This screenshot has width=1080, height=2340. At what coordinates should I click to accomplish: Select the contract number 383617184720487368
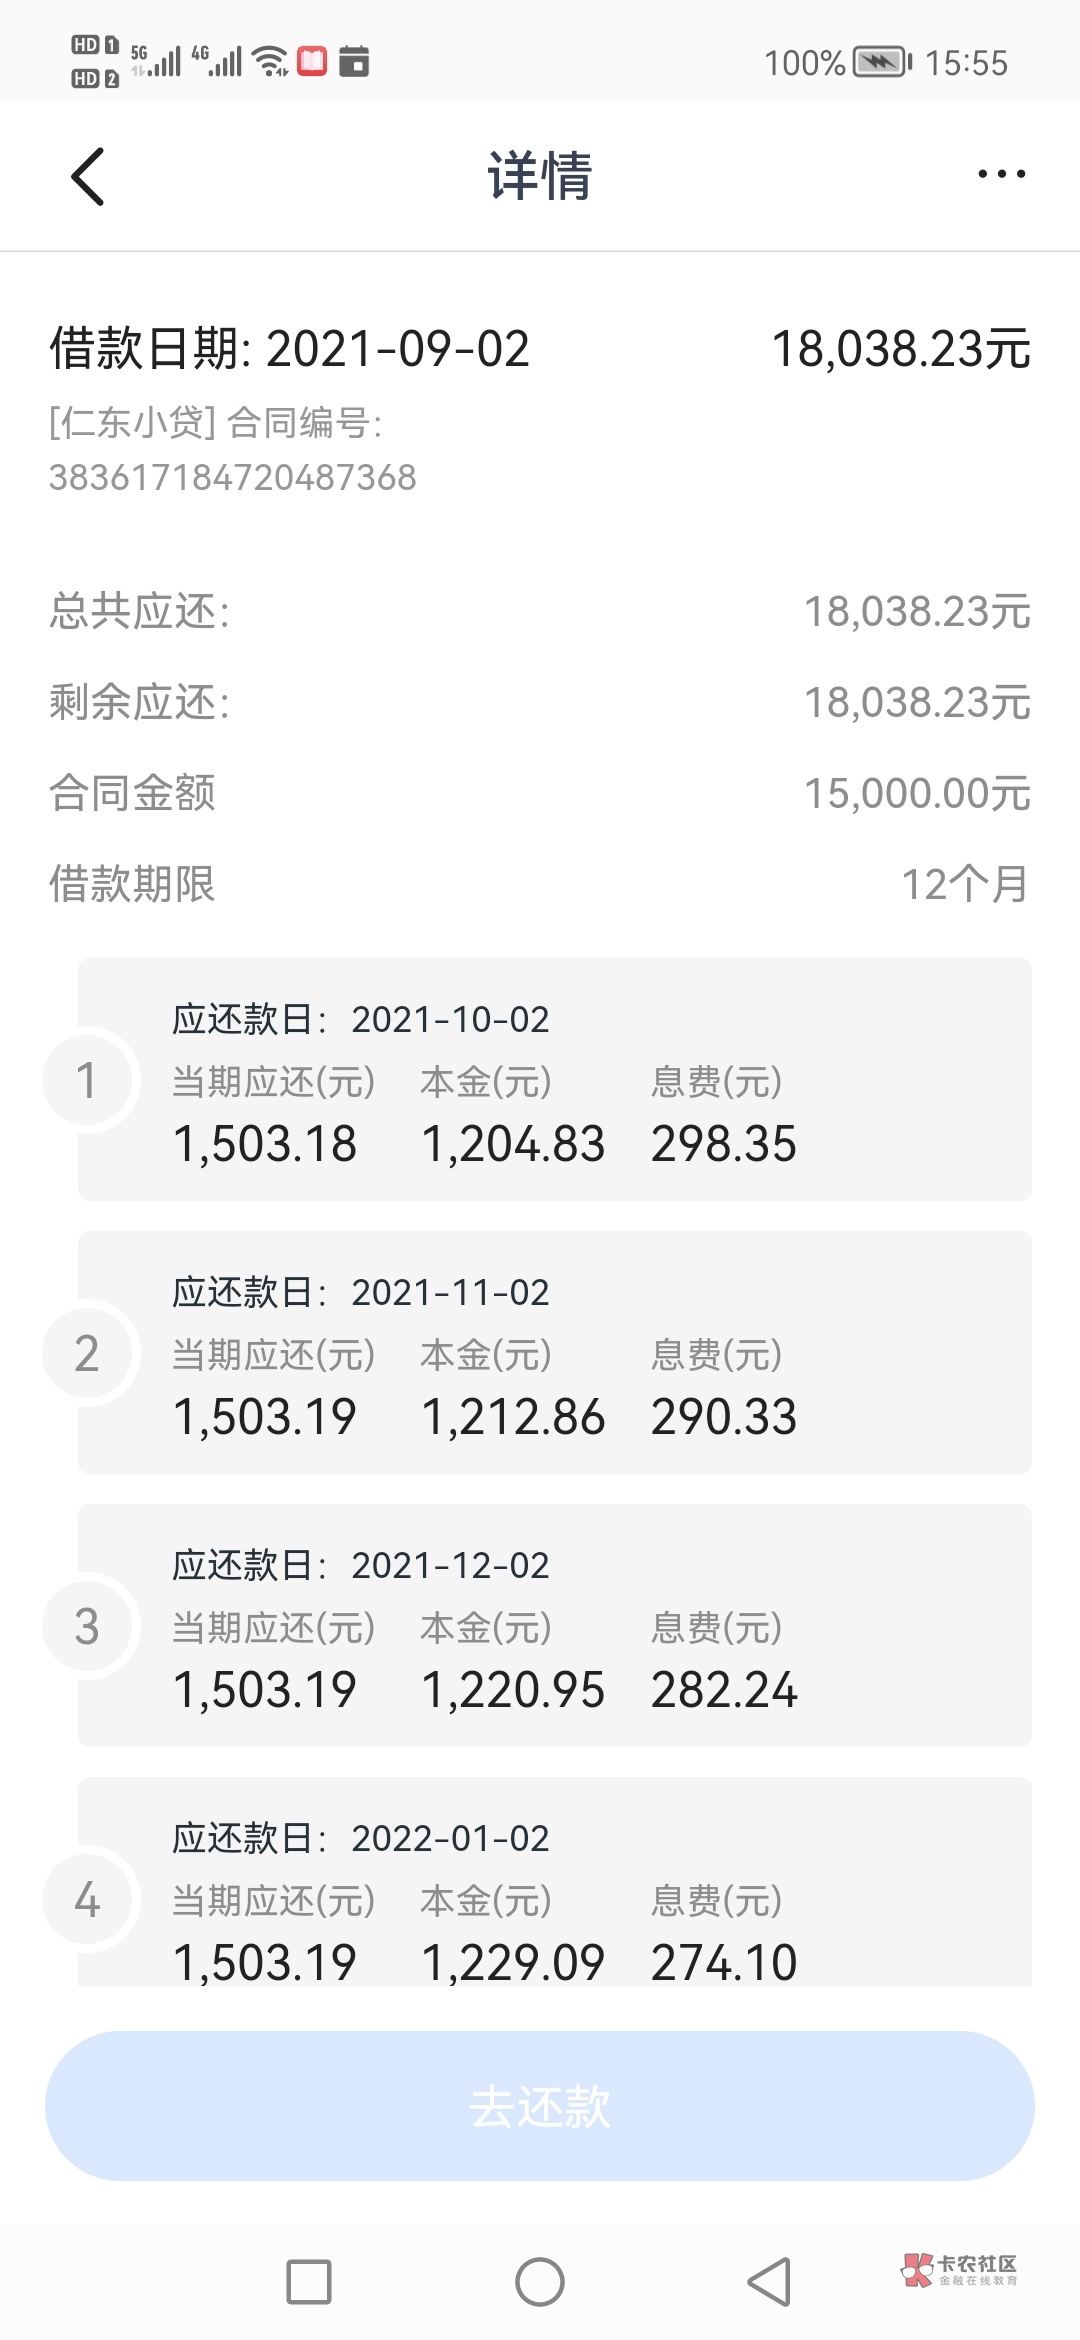point(233,477)
